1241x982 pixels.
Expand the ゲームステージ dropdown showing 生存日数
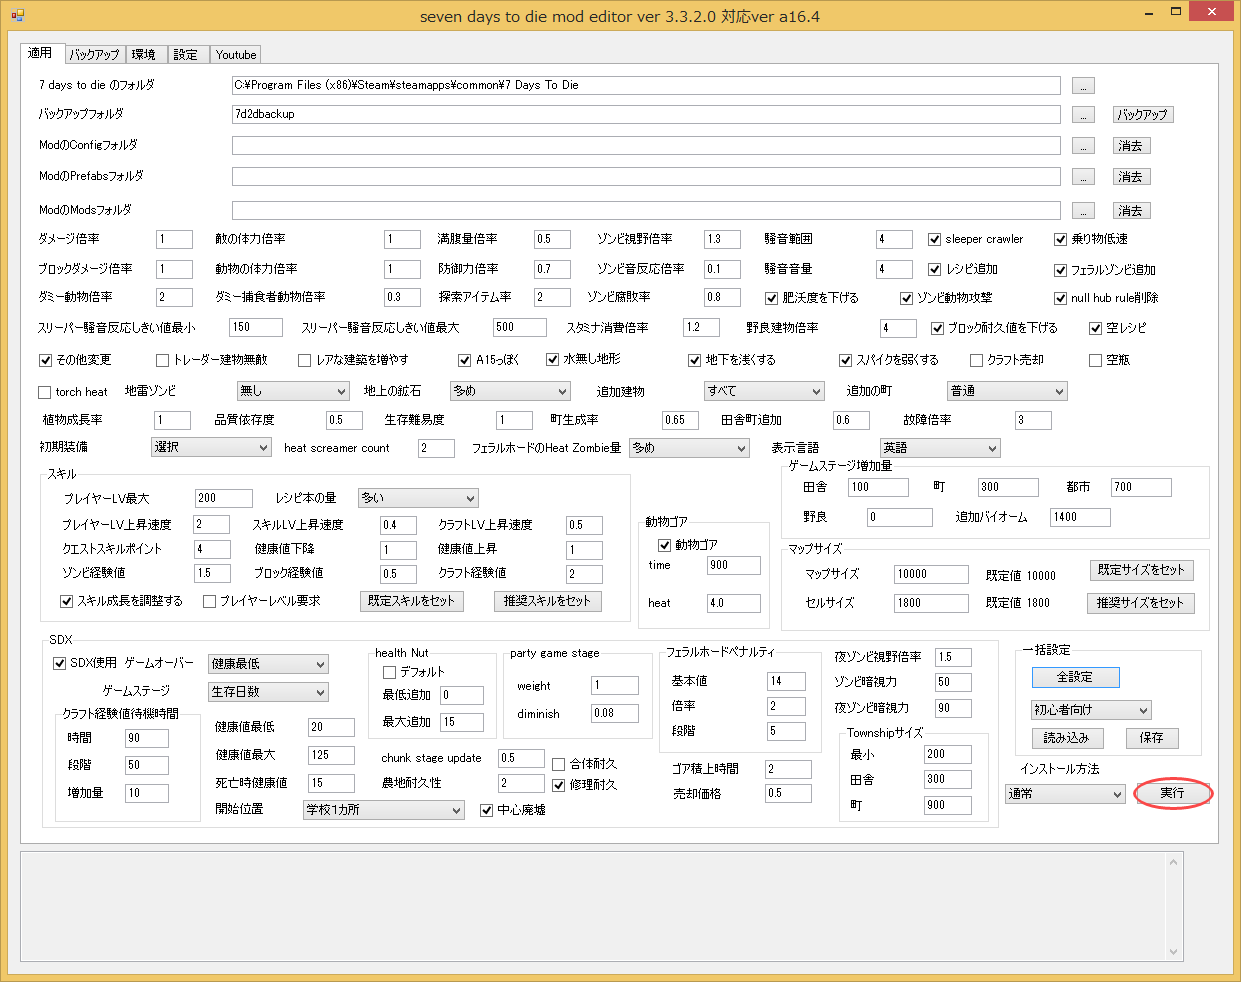coord(269,692)
